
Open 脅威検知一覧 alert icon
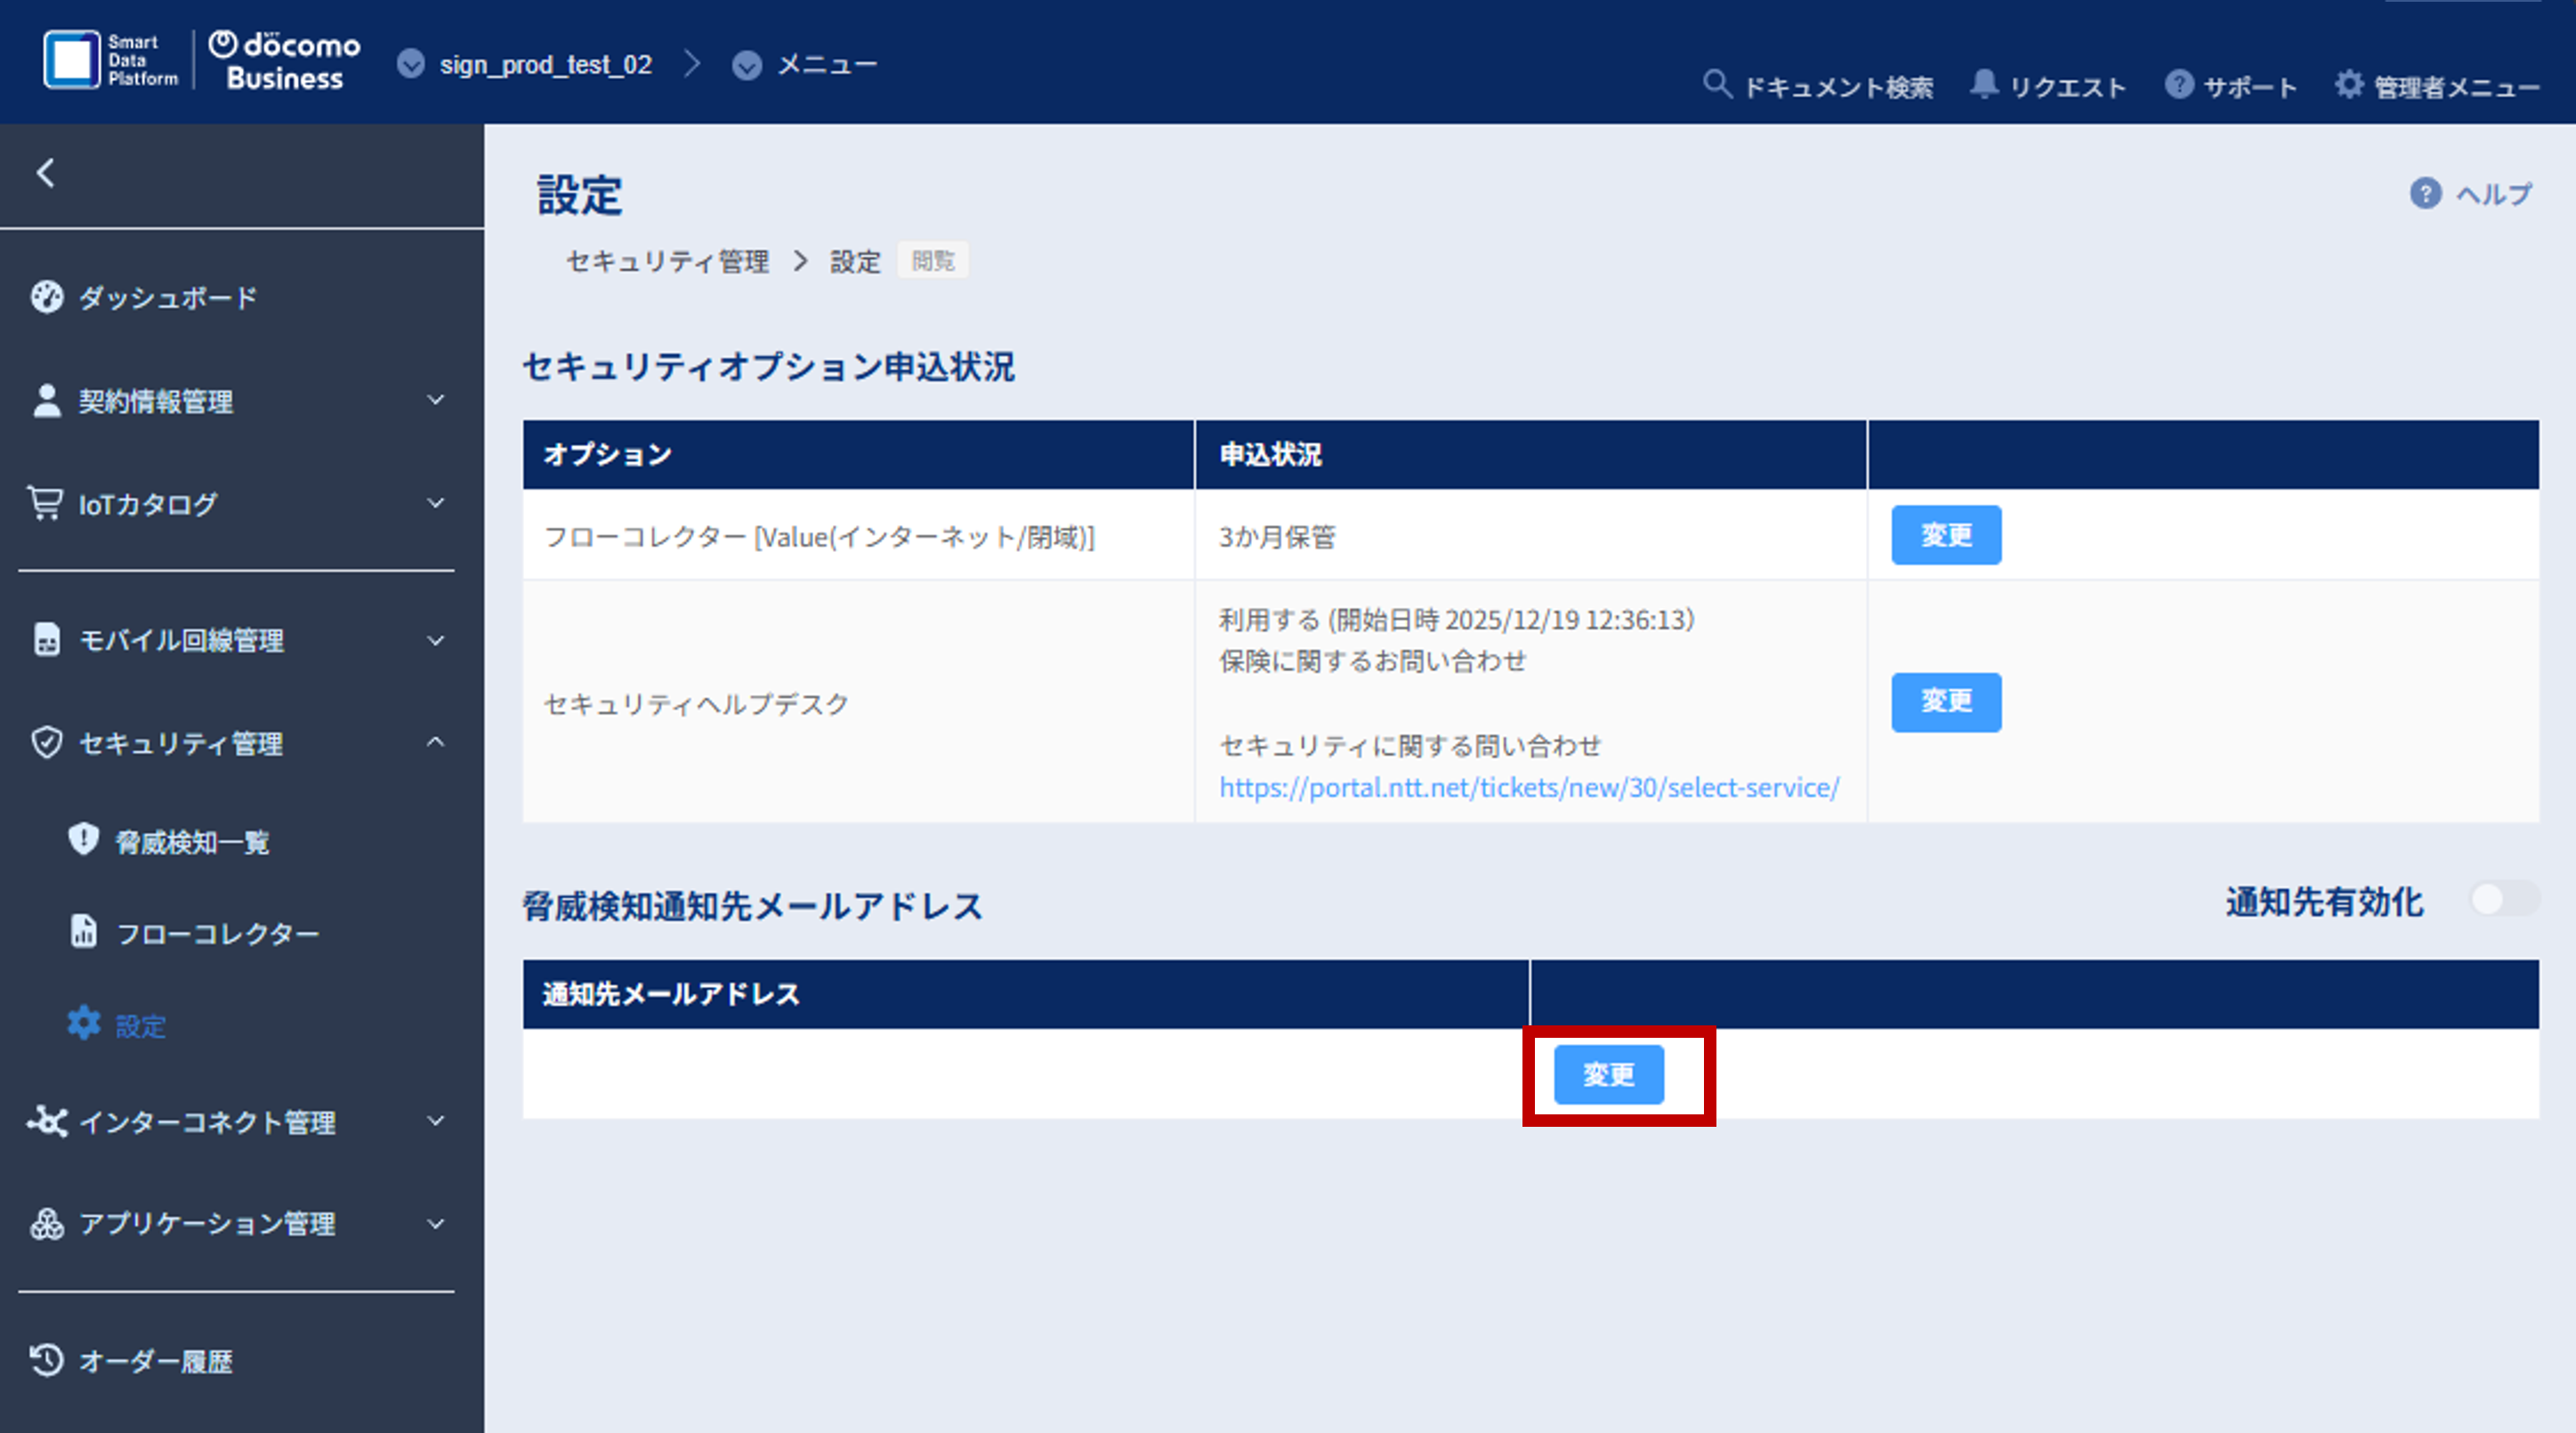click(x=83, y=841)
